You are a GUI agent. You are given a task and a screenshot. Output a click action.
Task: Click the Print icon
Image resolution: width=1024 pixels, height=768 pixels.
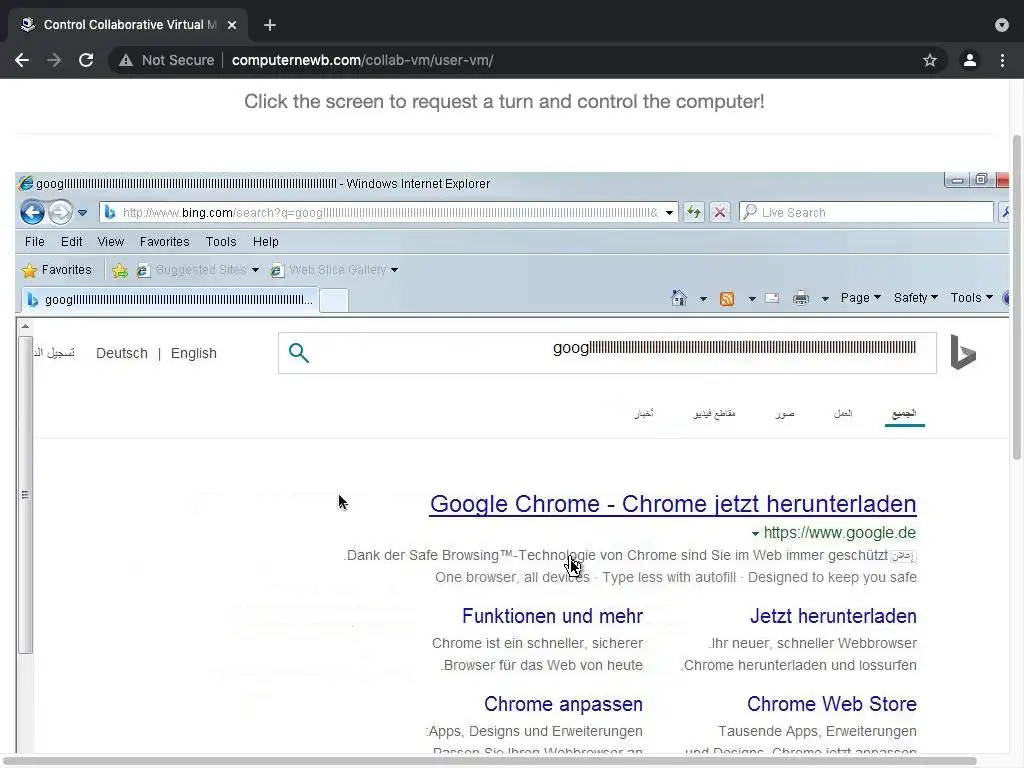click(x=801, y=298)
